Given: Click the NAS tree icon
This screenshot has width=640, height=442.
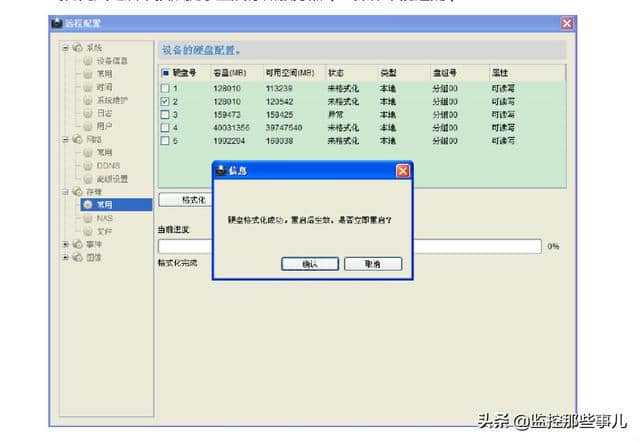Looking at the screenshot, I should pos(88,218).
